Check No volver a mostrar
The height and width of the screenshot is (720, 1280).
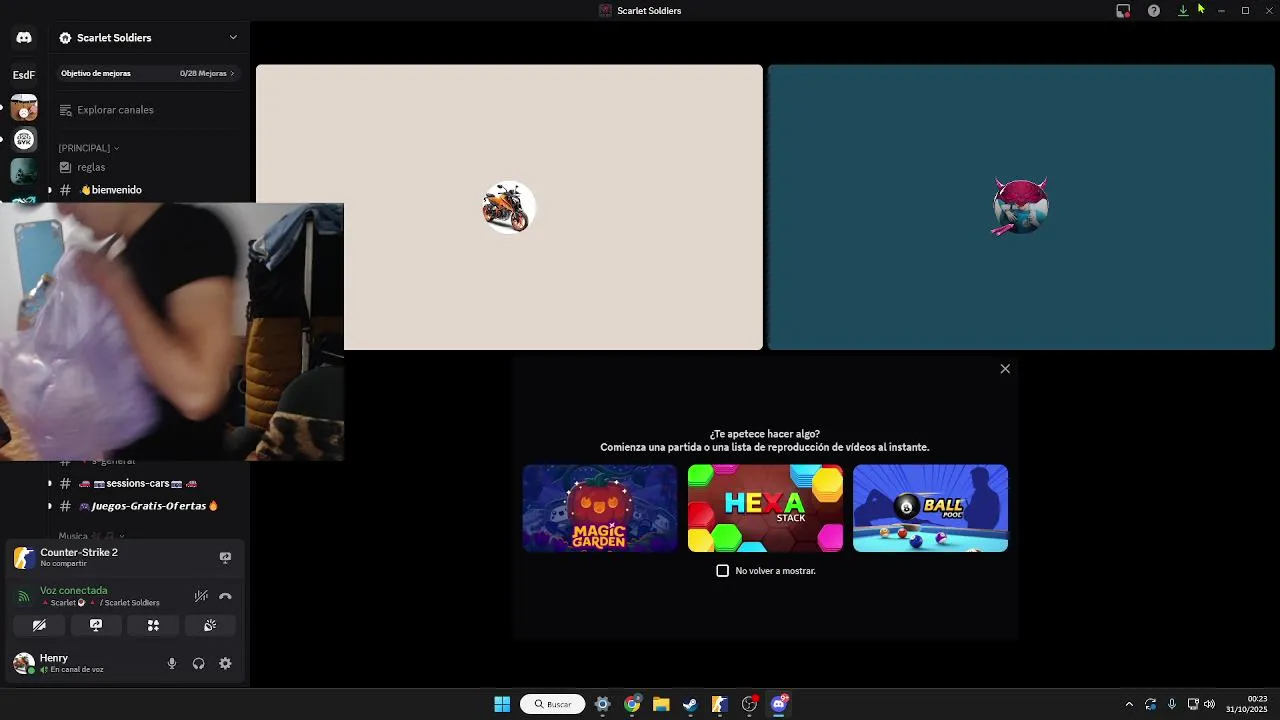click(723, 571)
